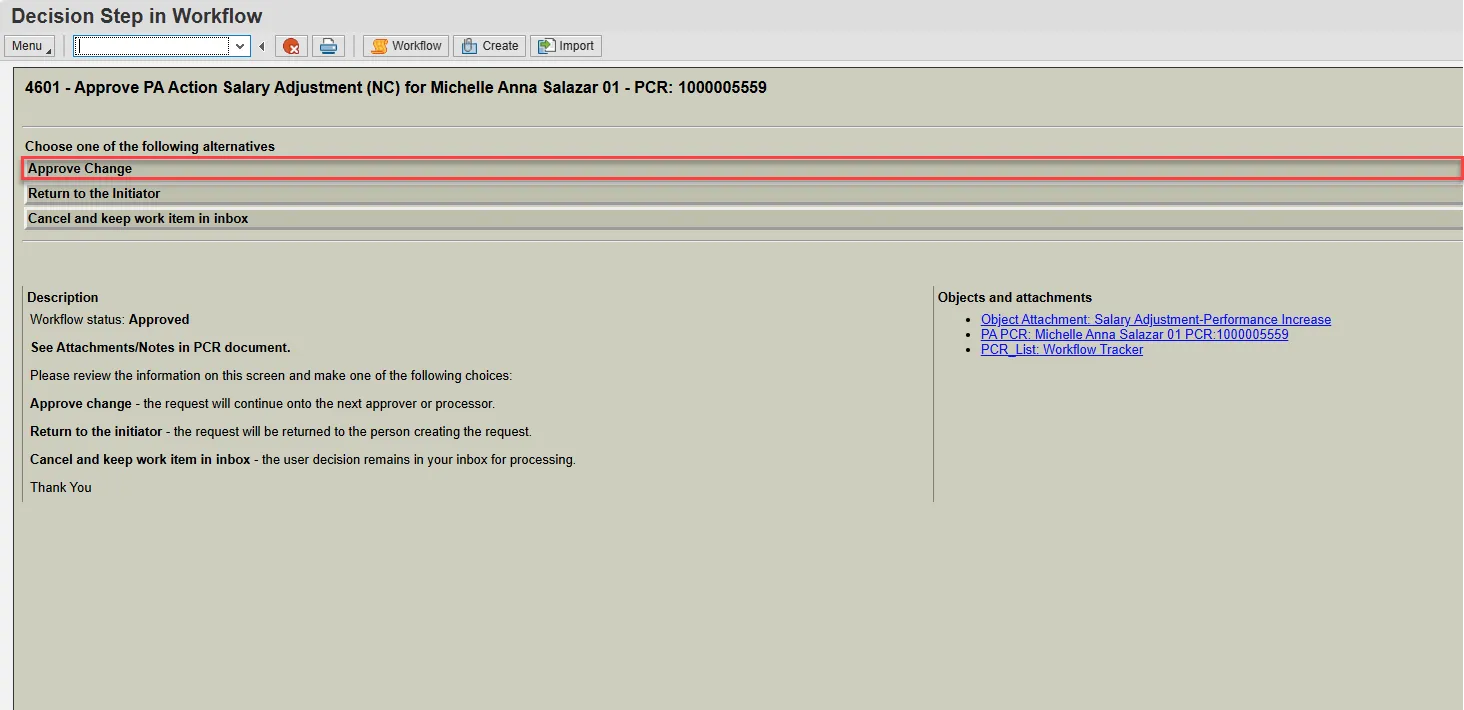Viewport: 1464px width, 710px height.
Task: Expand the command field dropdown arrow
Action: [x=240, y=46]
